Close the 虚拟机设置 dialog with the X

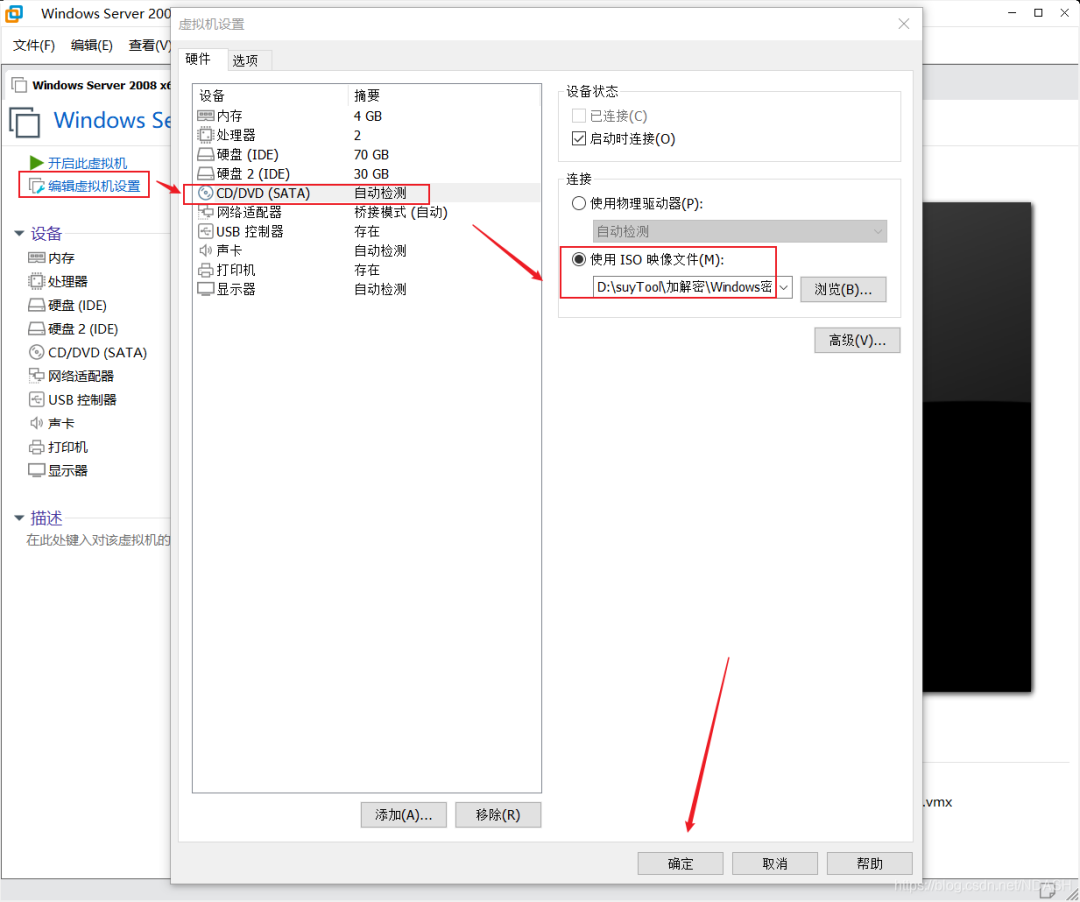pyautogui.click(x=904, y=24)
